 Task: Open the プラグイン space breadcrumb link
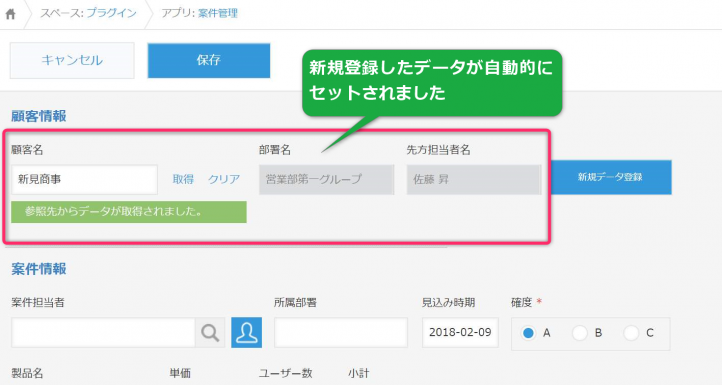pos(111,13)
